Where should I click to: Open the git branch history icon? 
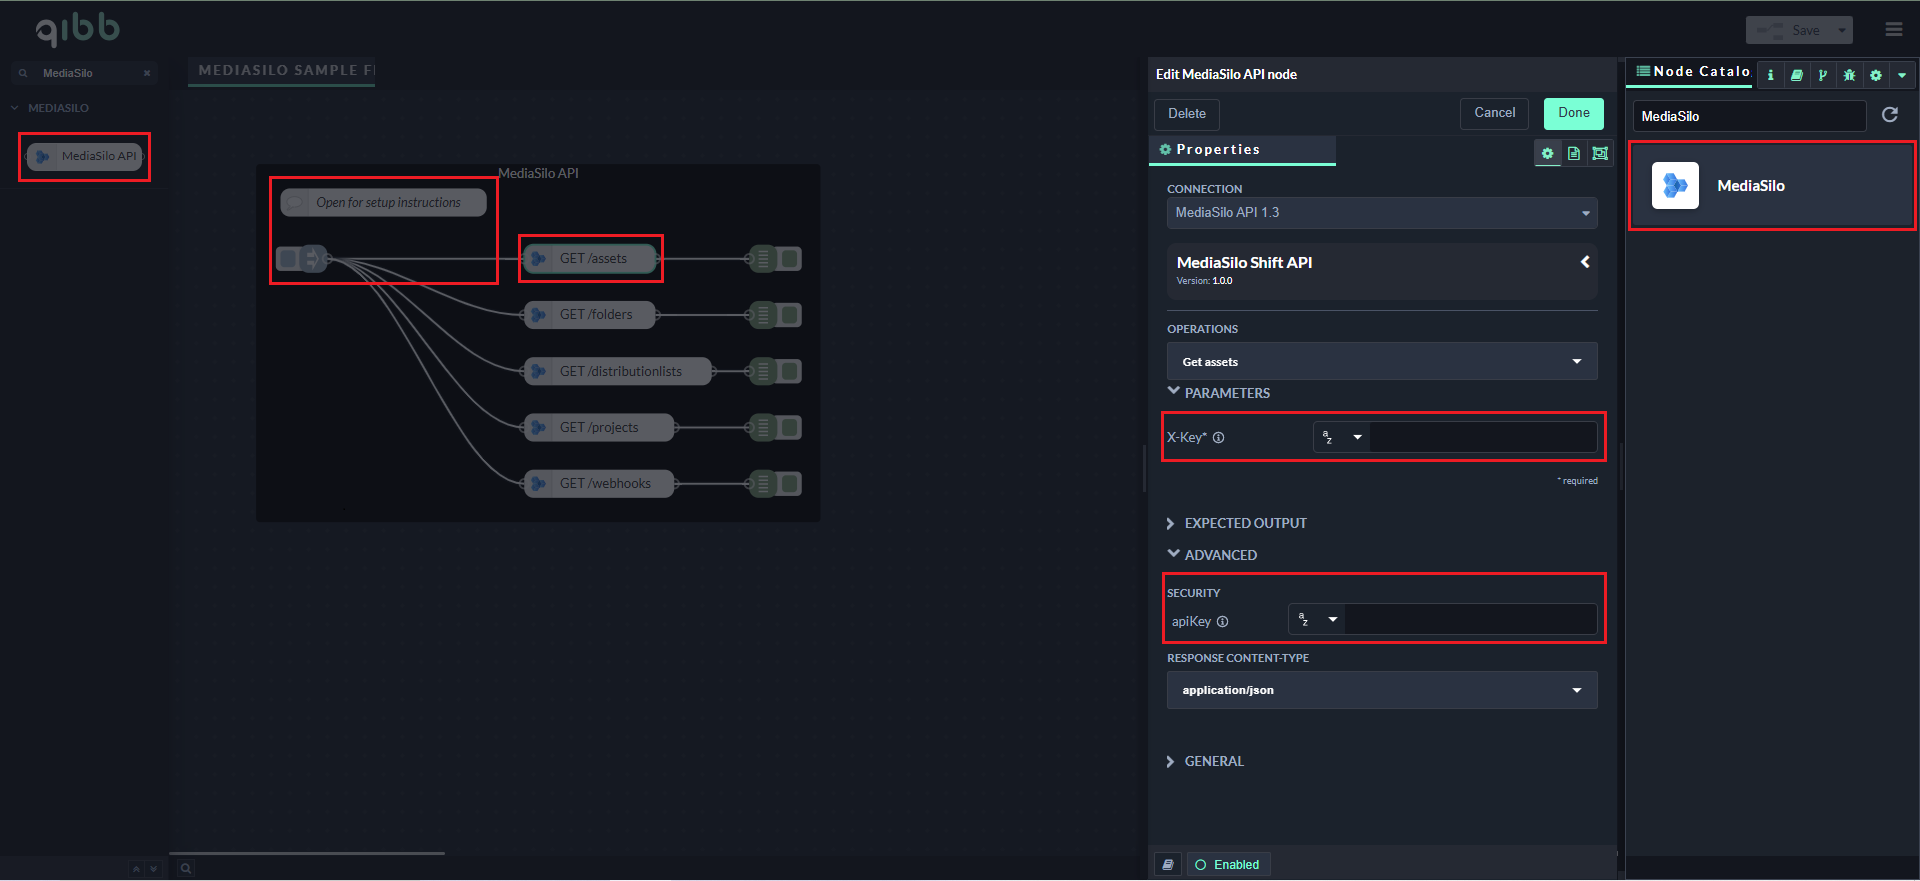tap(1822, 75)
